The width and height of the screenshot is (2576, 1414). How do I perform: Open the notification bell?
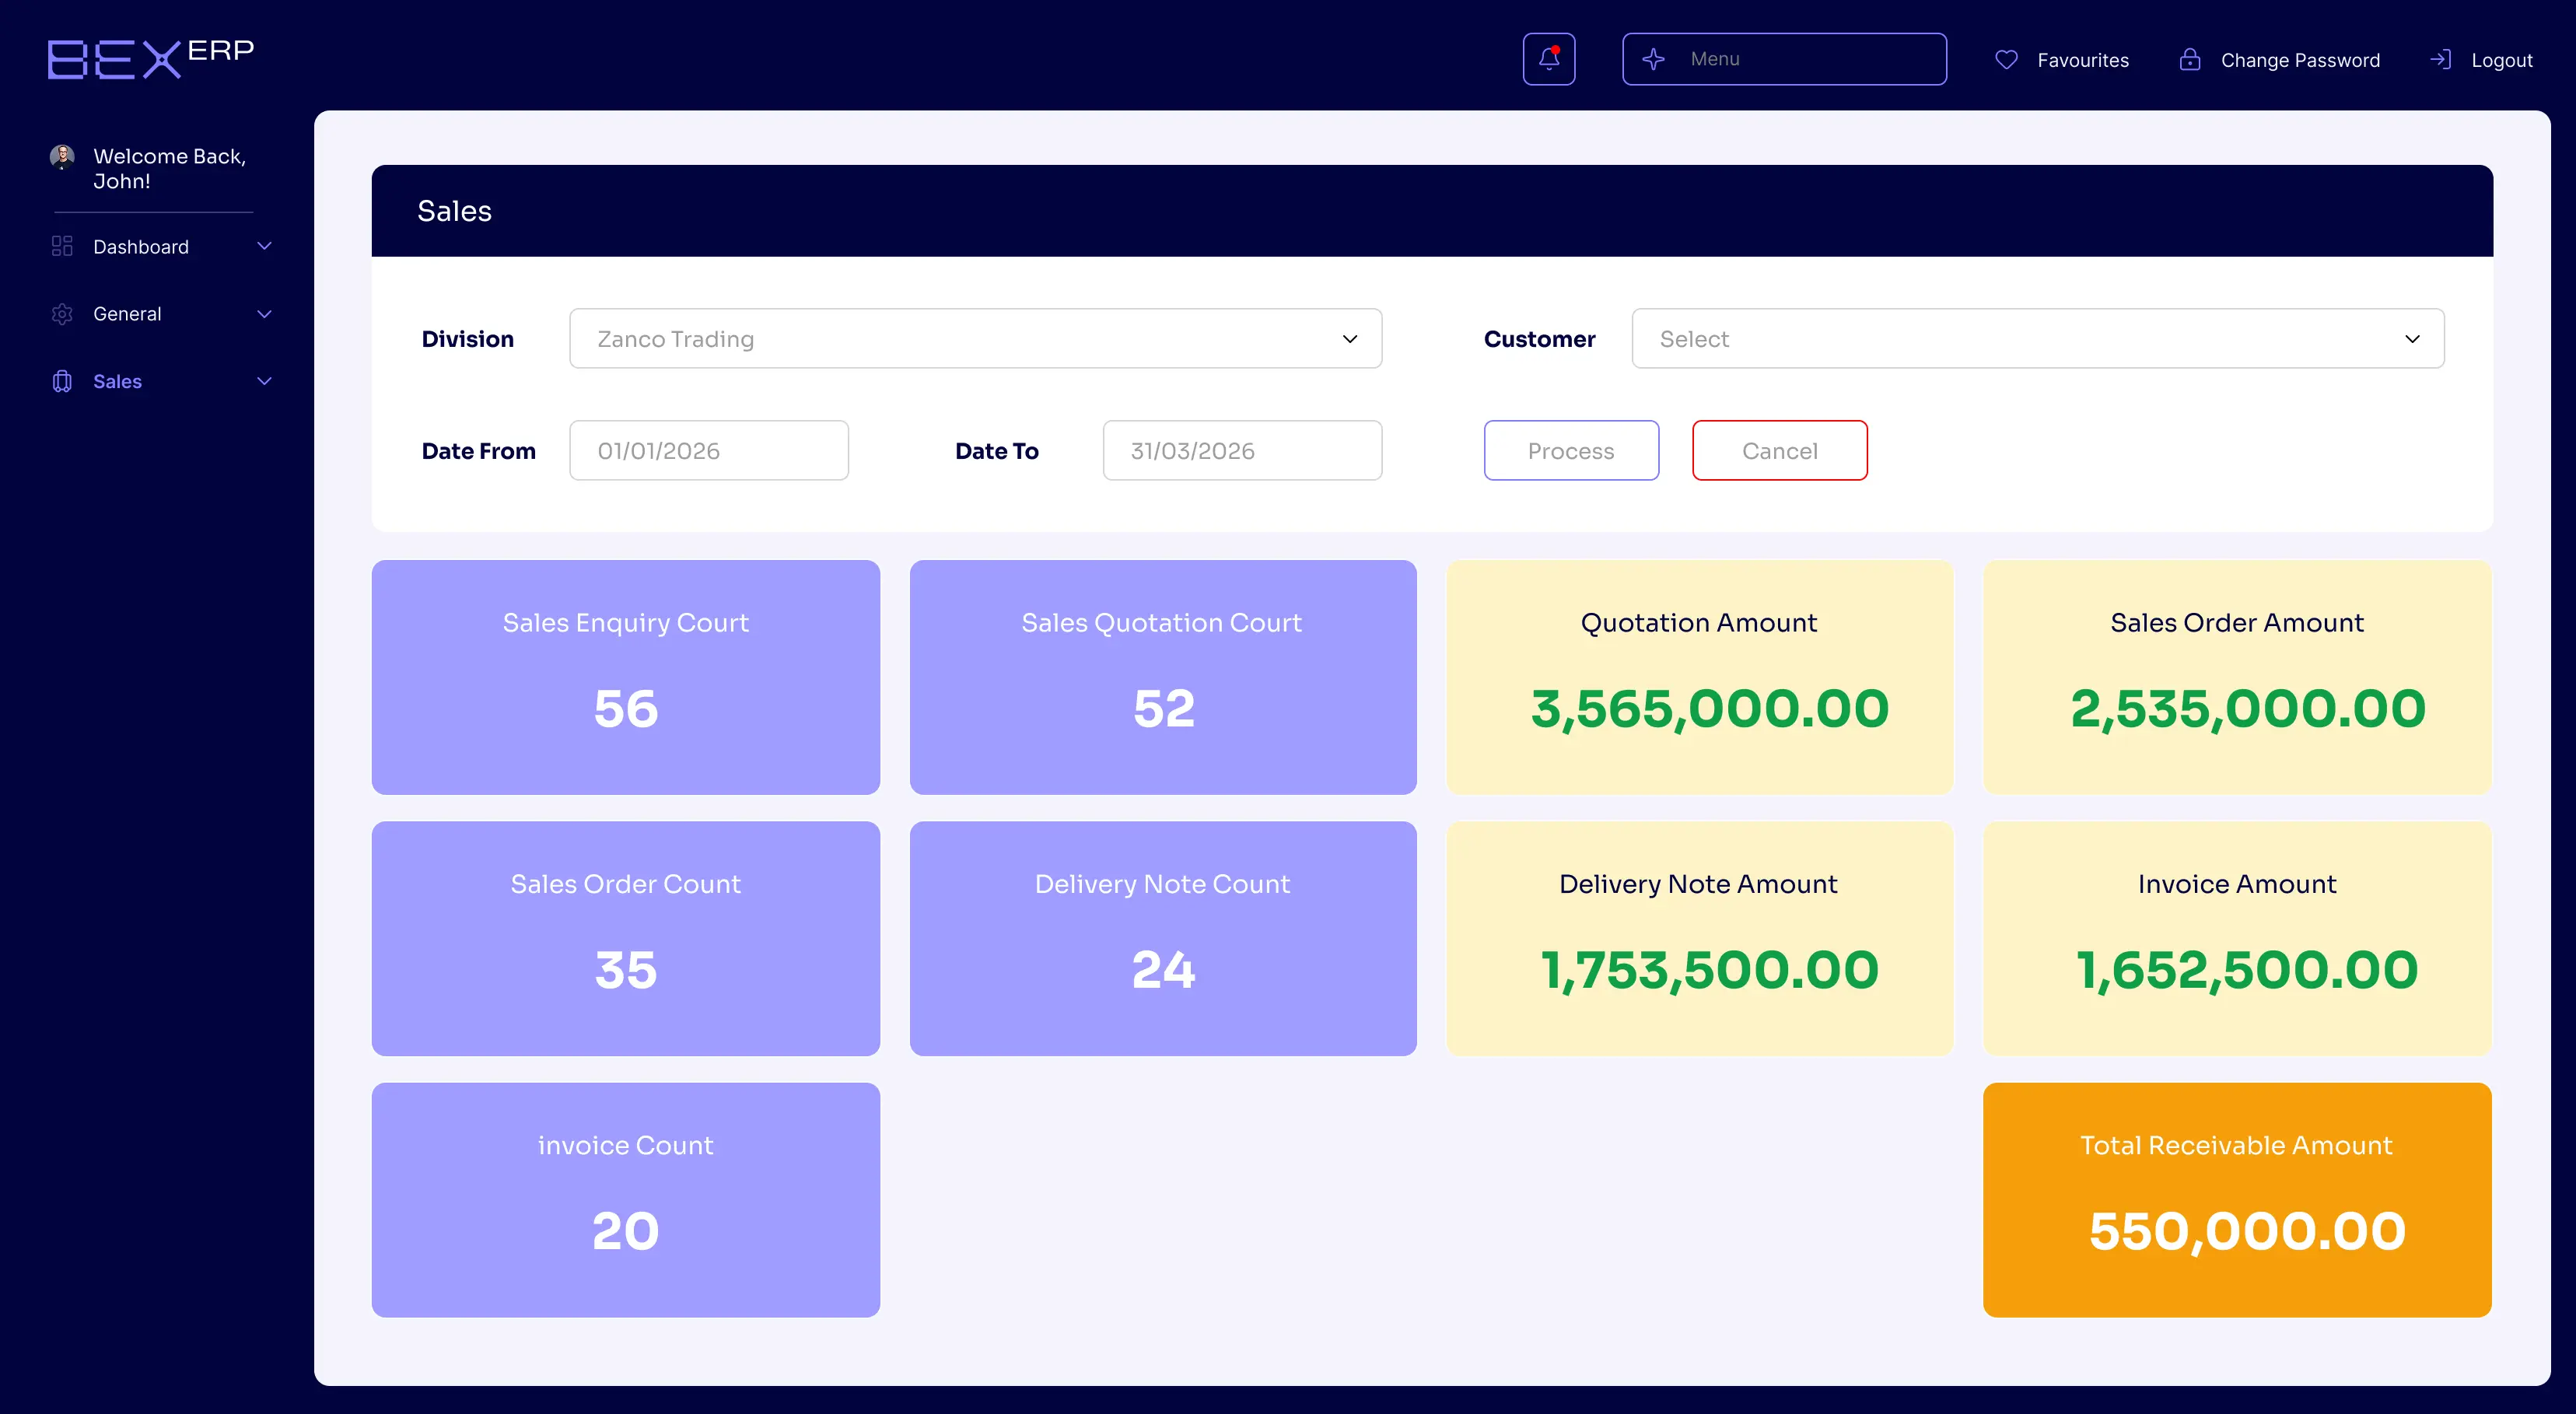click(1548, 58)
